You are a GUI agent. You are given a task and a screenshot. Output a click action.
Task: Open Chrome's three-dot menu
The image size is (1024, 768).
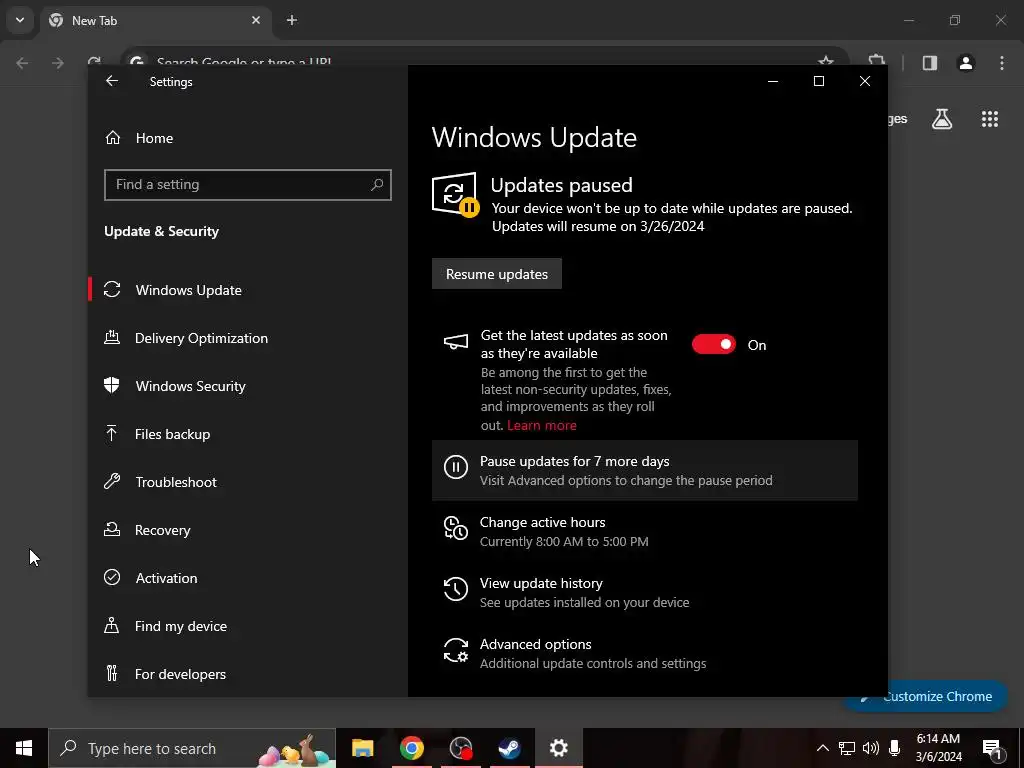pos(1002,63)
